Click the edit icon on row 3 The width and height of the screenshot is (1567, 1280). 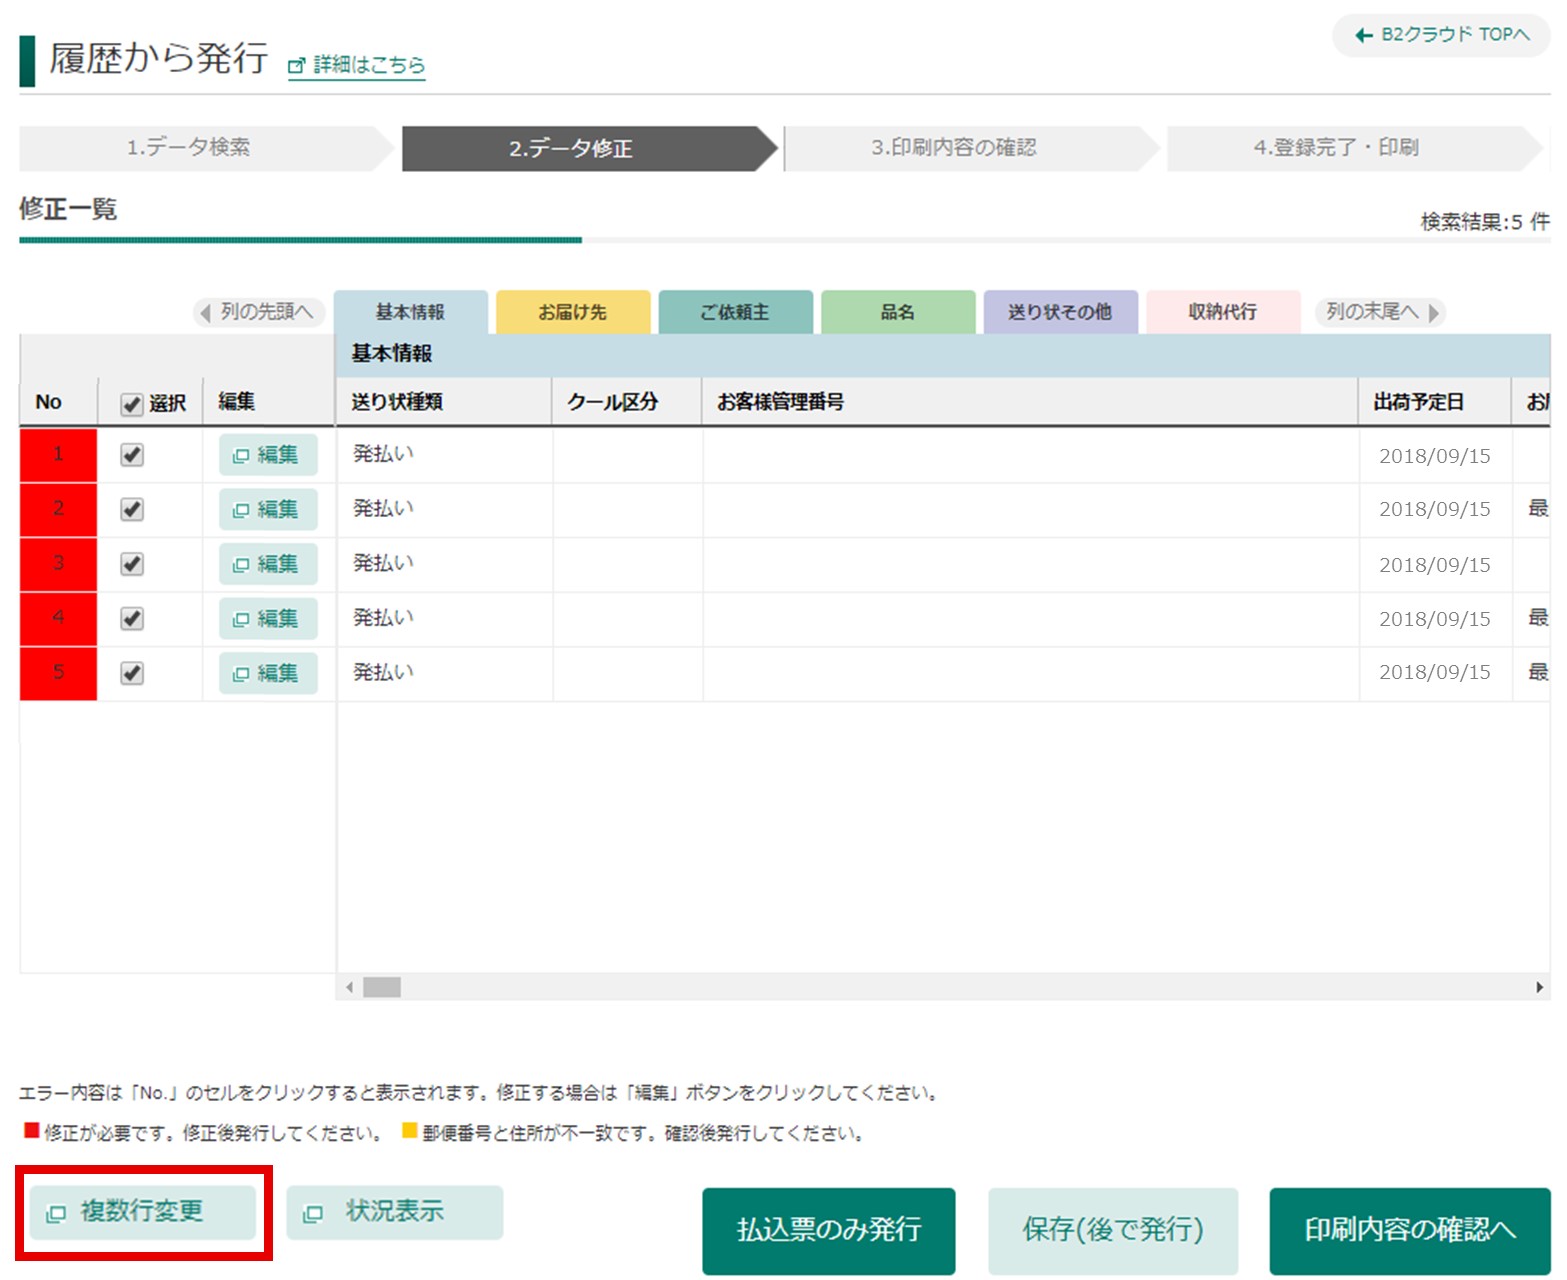(x=243, y=564)
